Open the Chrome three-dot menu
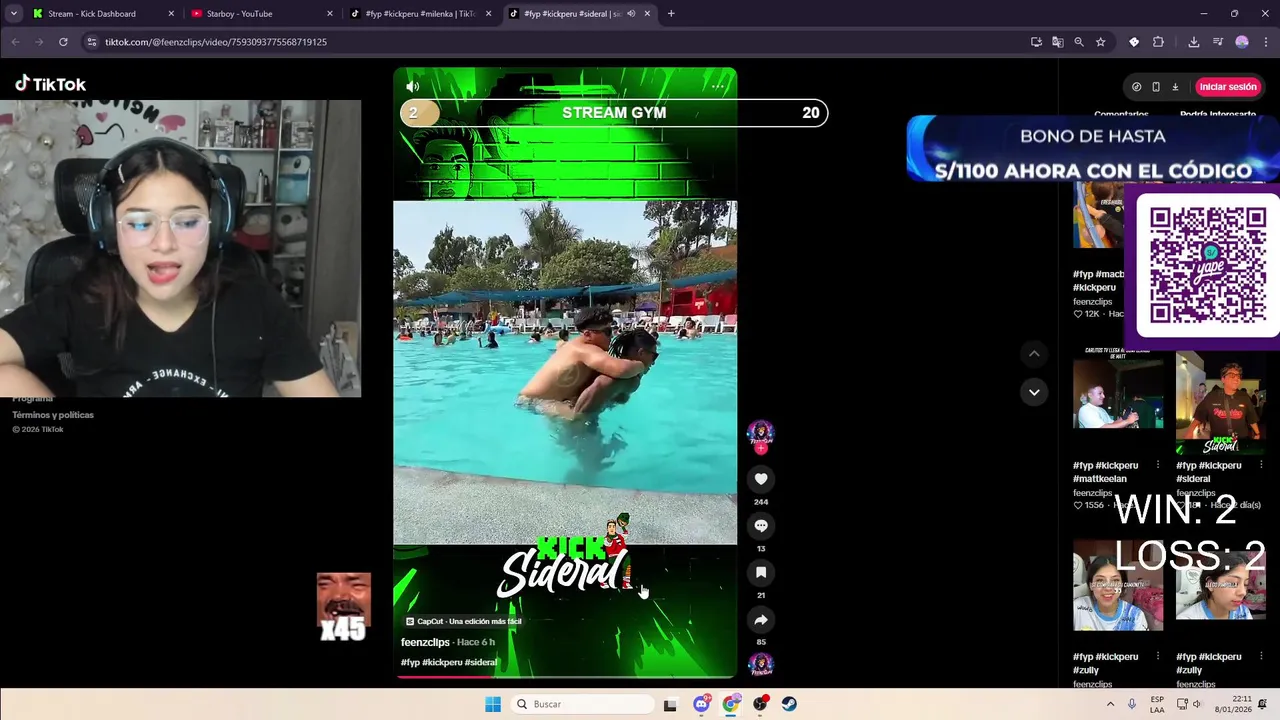1280x720 pixels. coord(1266,42)
